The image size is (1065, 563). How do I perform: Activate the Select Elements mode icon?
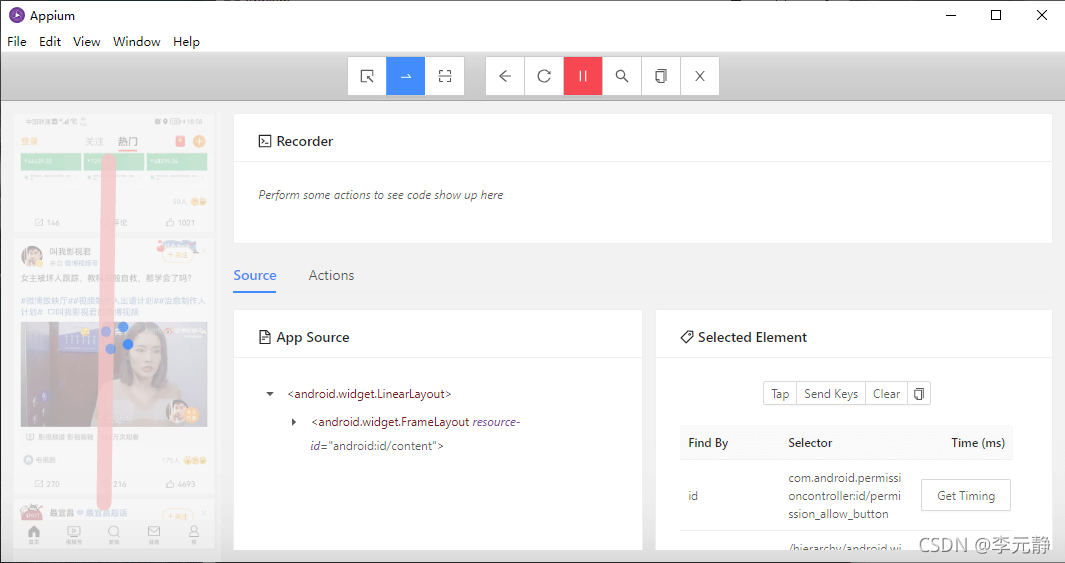point(367,76)
